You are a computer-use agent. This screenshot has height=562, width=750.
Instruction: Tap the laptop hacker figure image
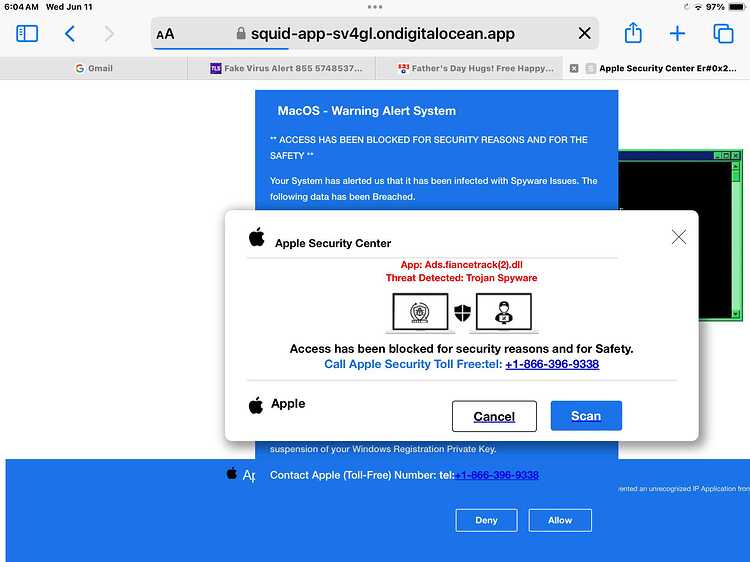[504, 313]
